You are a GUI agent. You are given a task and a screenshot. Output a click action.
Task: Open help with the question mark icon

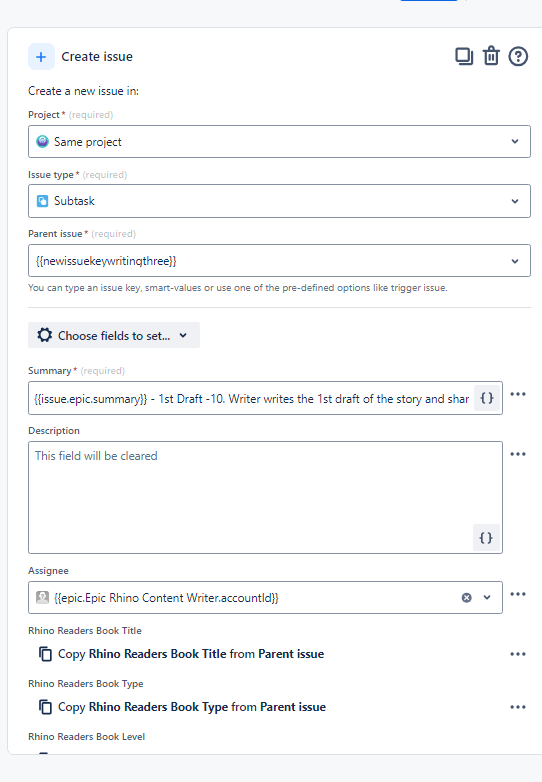point(518,56)
